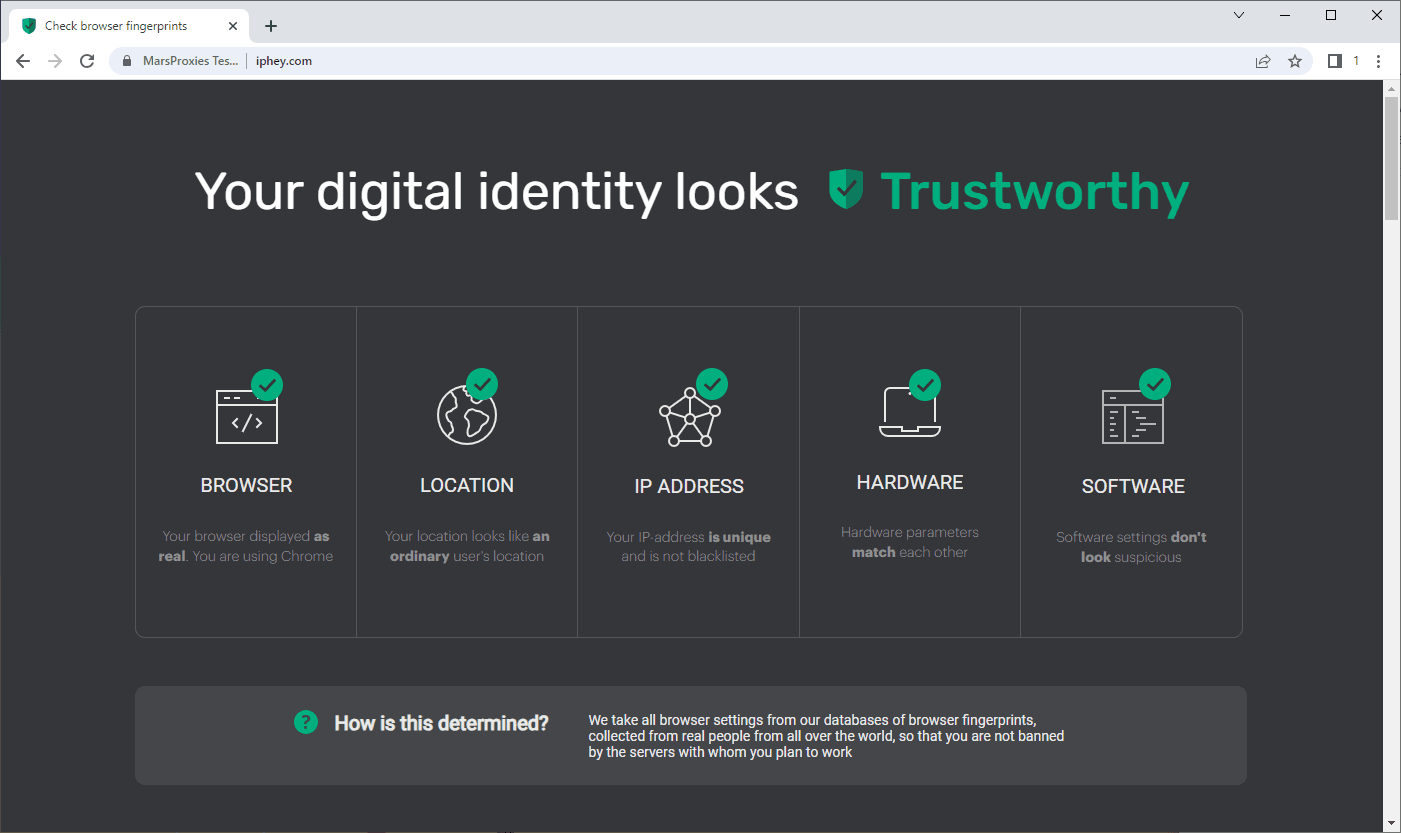This screenshot has width=1401, height=833.
Task: Reload the iphey.com page
Action: pos(87,61)
